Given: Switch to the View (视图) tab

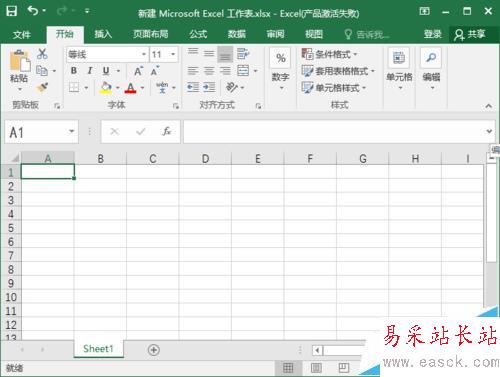Looking at the screenshot, I should pos(314,34).
